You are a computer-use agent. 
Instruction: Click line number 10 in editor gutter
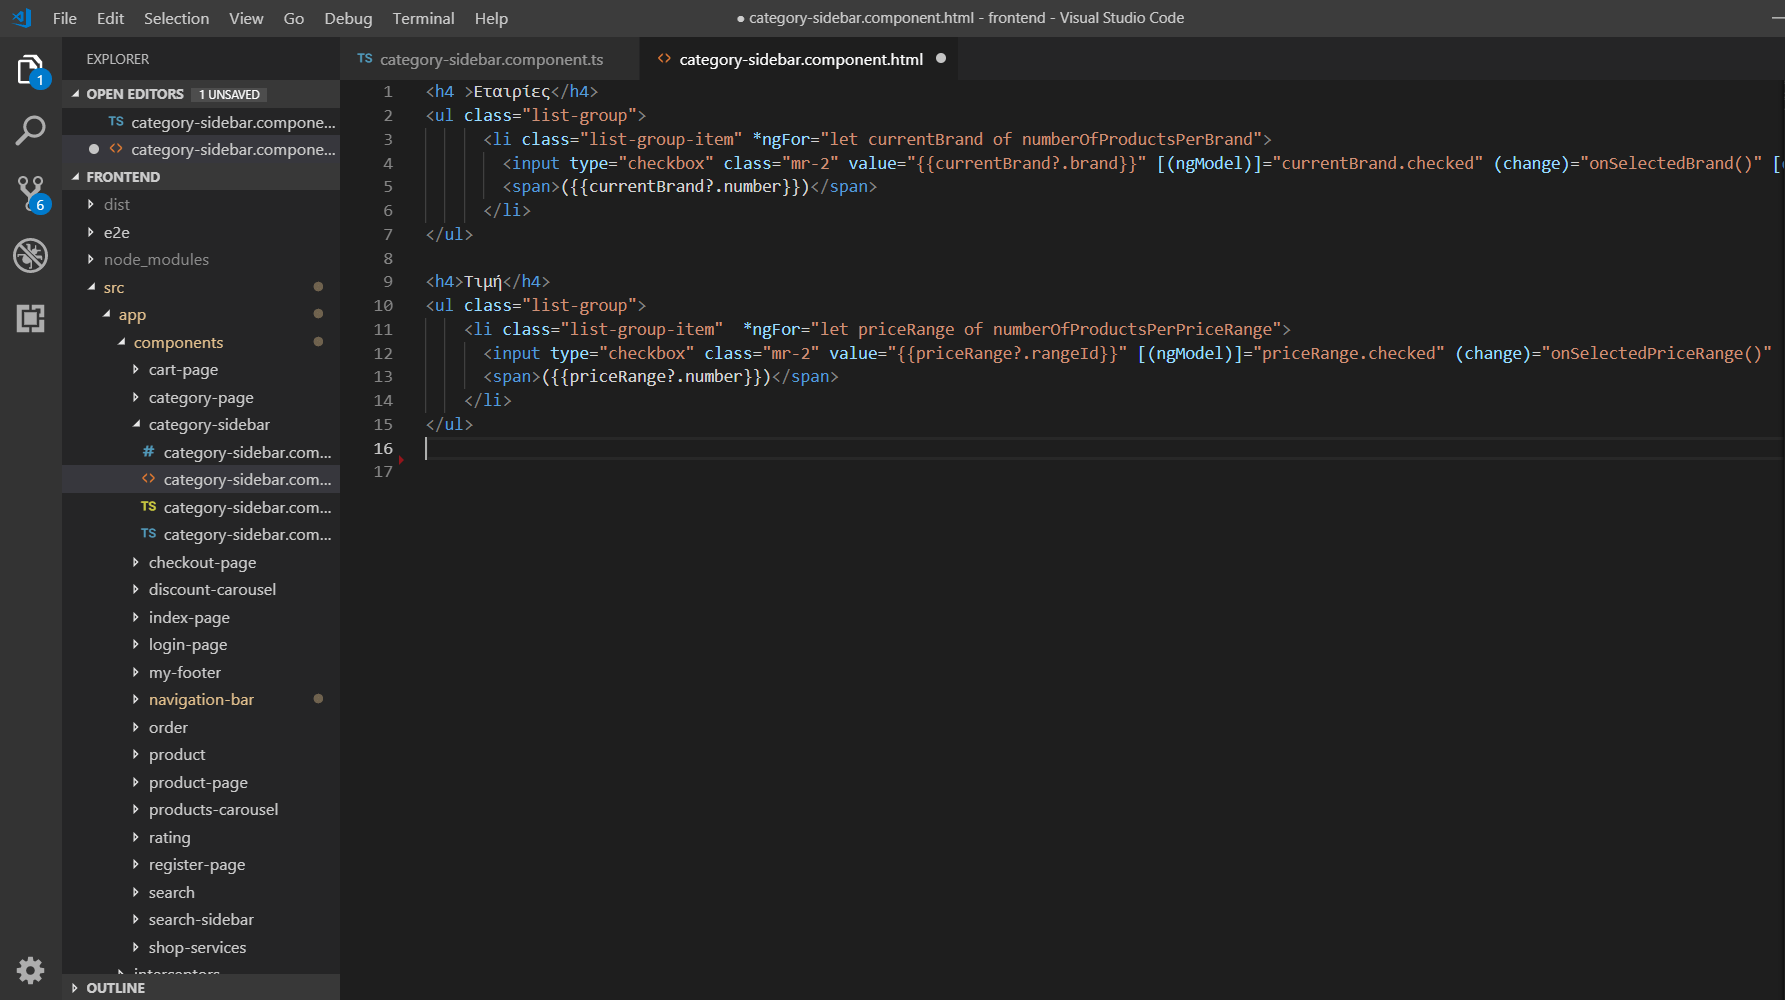pyautogui.click(x=383, y=305)
